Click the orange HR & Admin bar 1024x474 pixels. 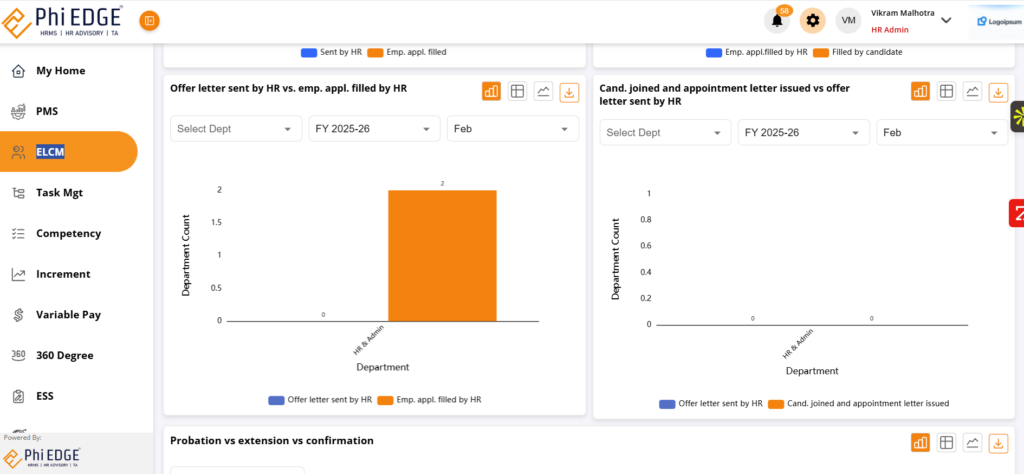[x=442, y=255]
